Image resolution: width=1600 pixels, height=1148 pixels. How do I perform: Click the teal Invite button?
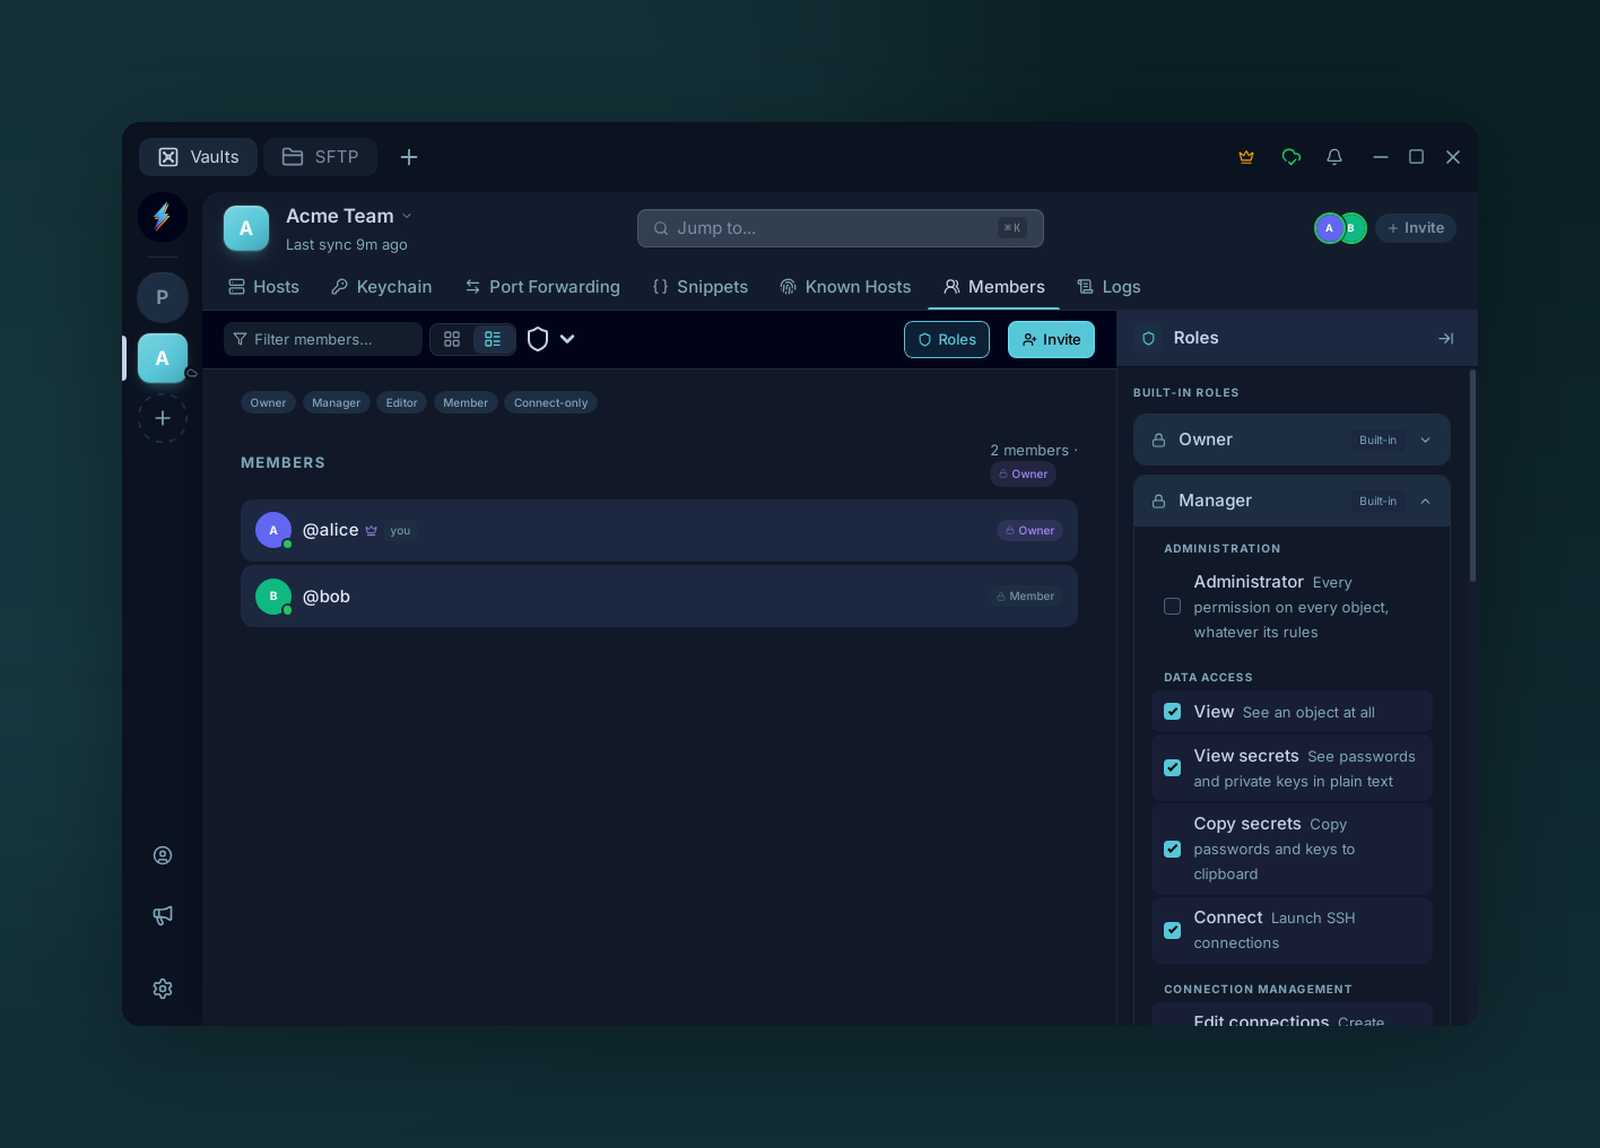point(1051,339)
